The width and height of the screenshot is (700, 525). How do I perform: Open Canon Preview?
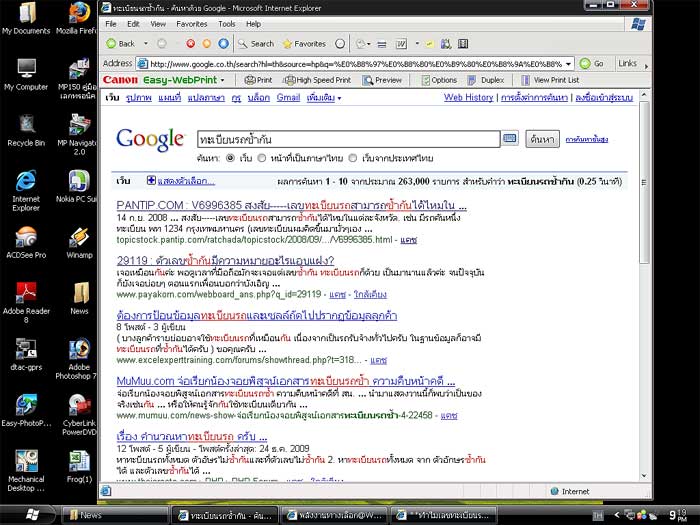(382, 80)
